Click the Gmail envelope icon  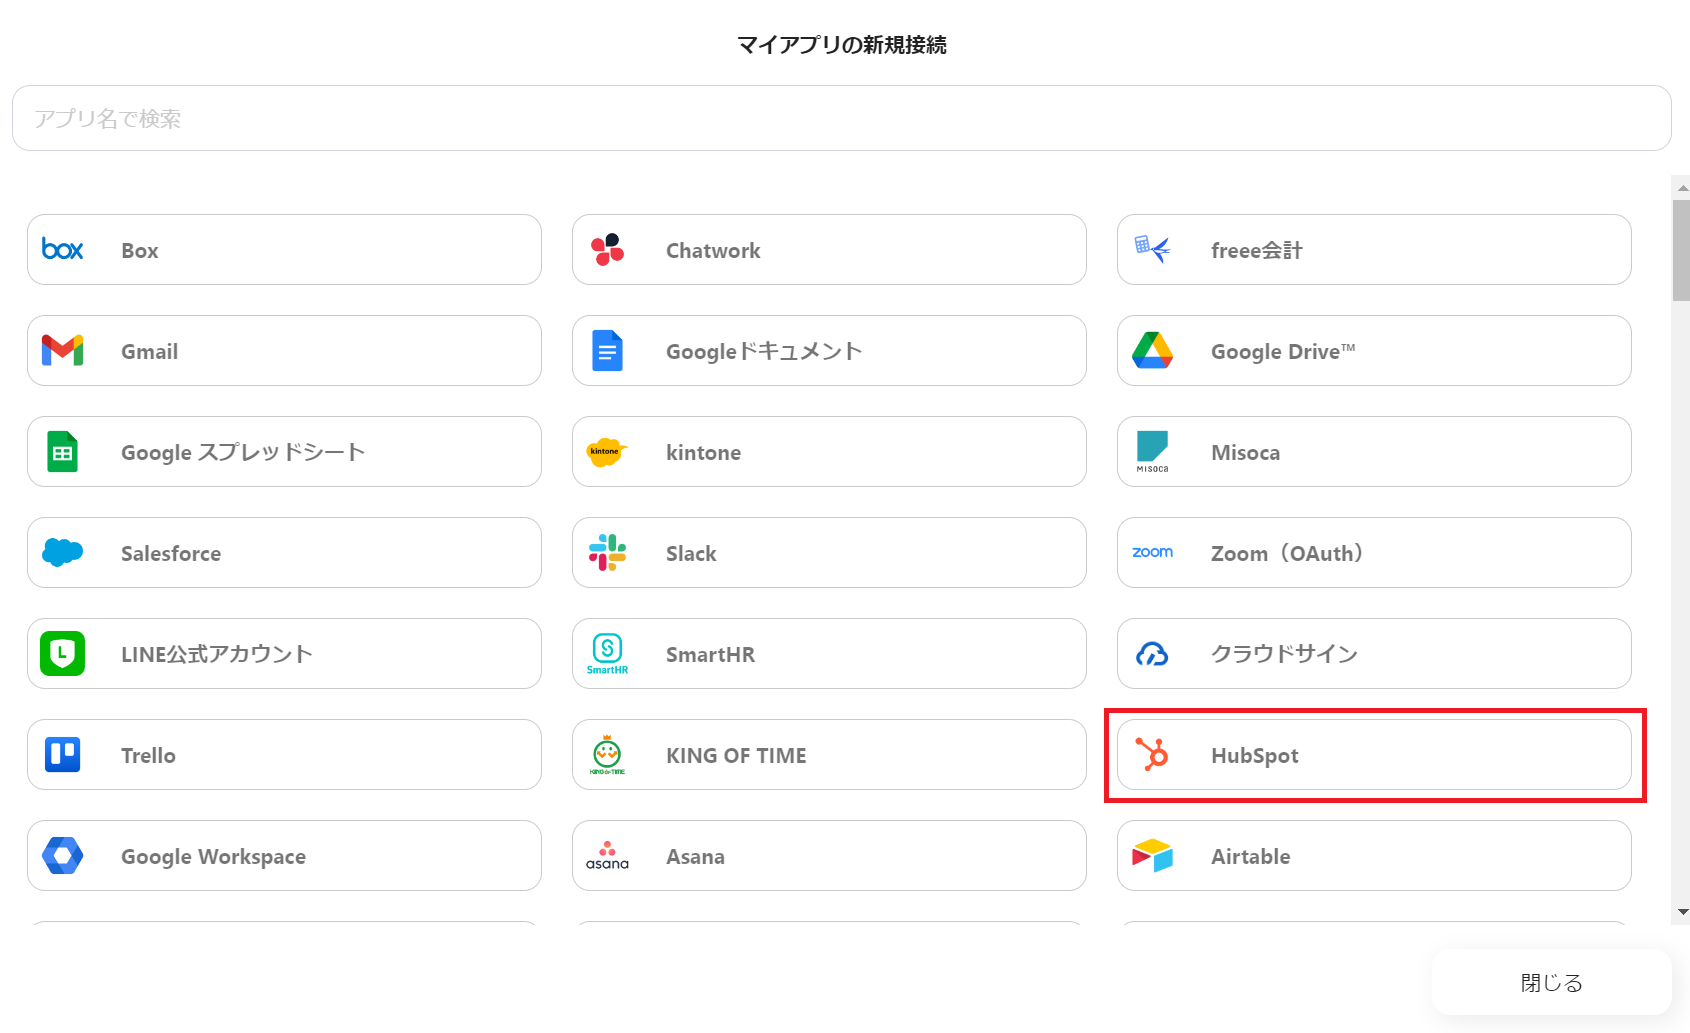tap(62, 351)
